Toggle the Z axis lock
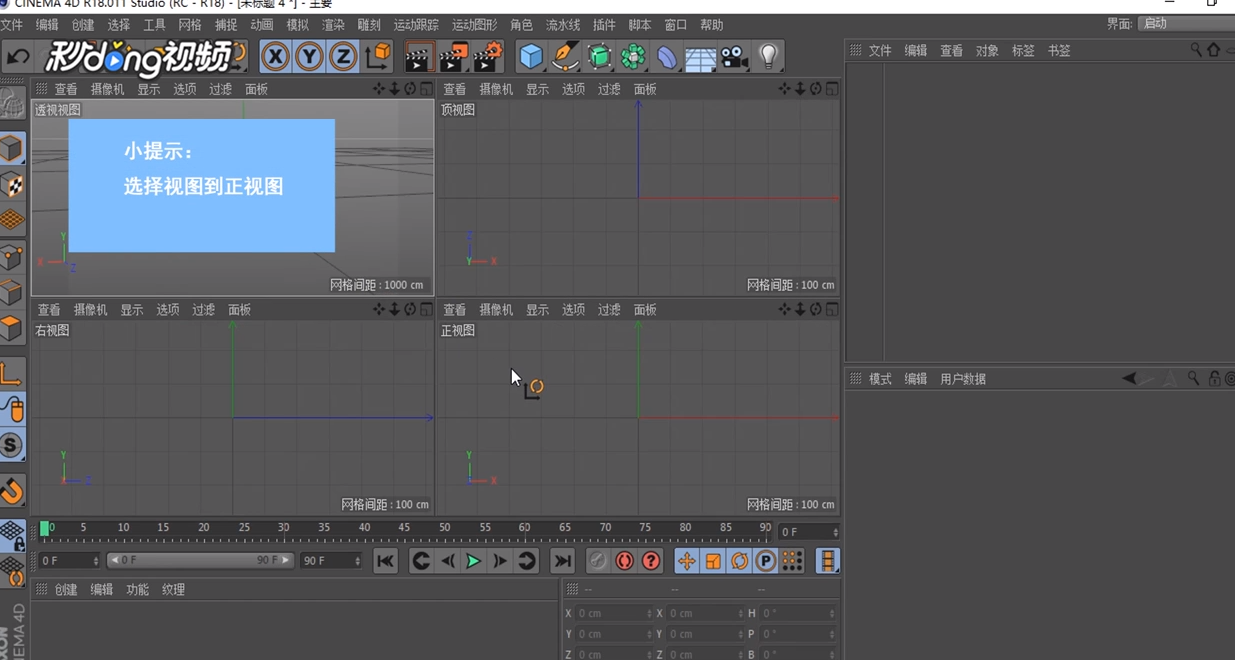This screenshot has height=660, width=1235. [x=343, y=57]
